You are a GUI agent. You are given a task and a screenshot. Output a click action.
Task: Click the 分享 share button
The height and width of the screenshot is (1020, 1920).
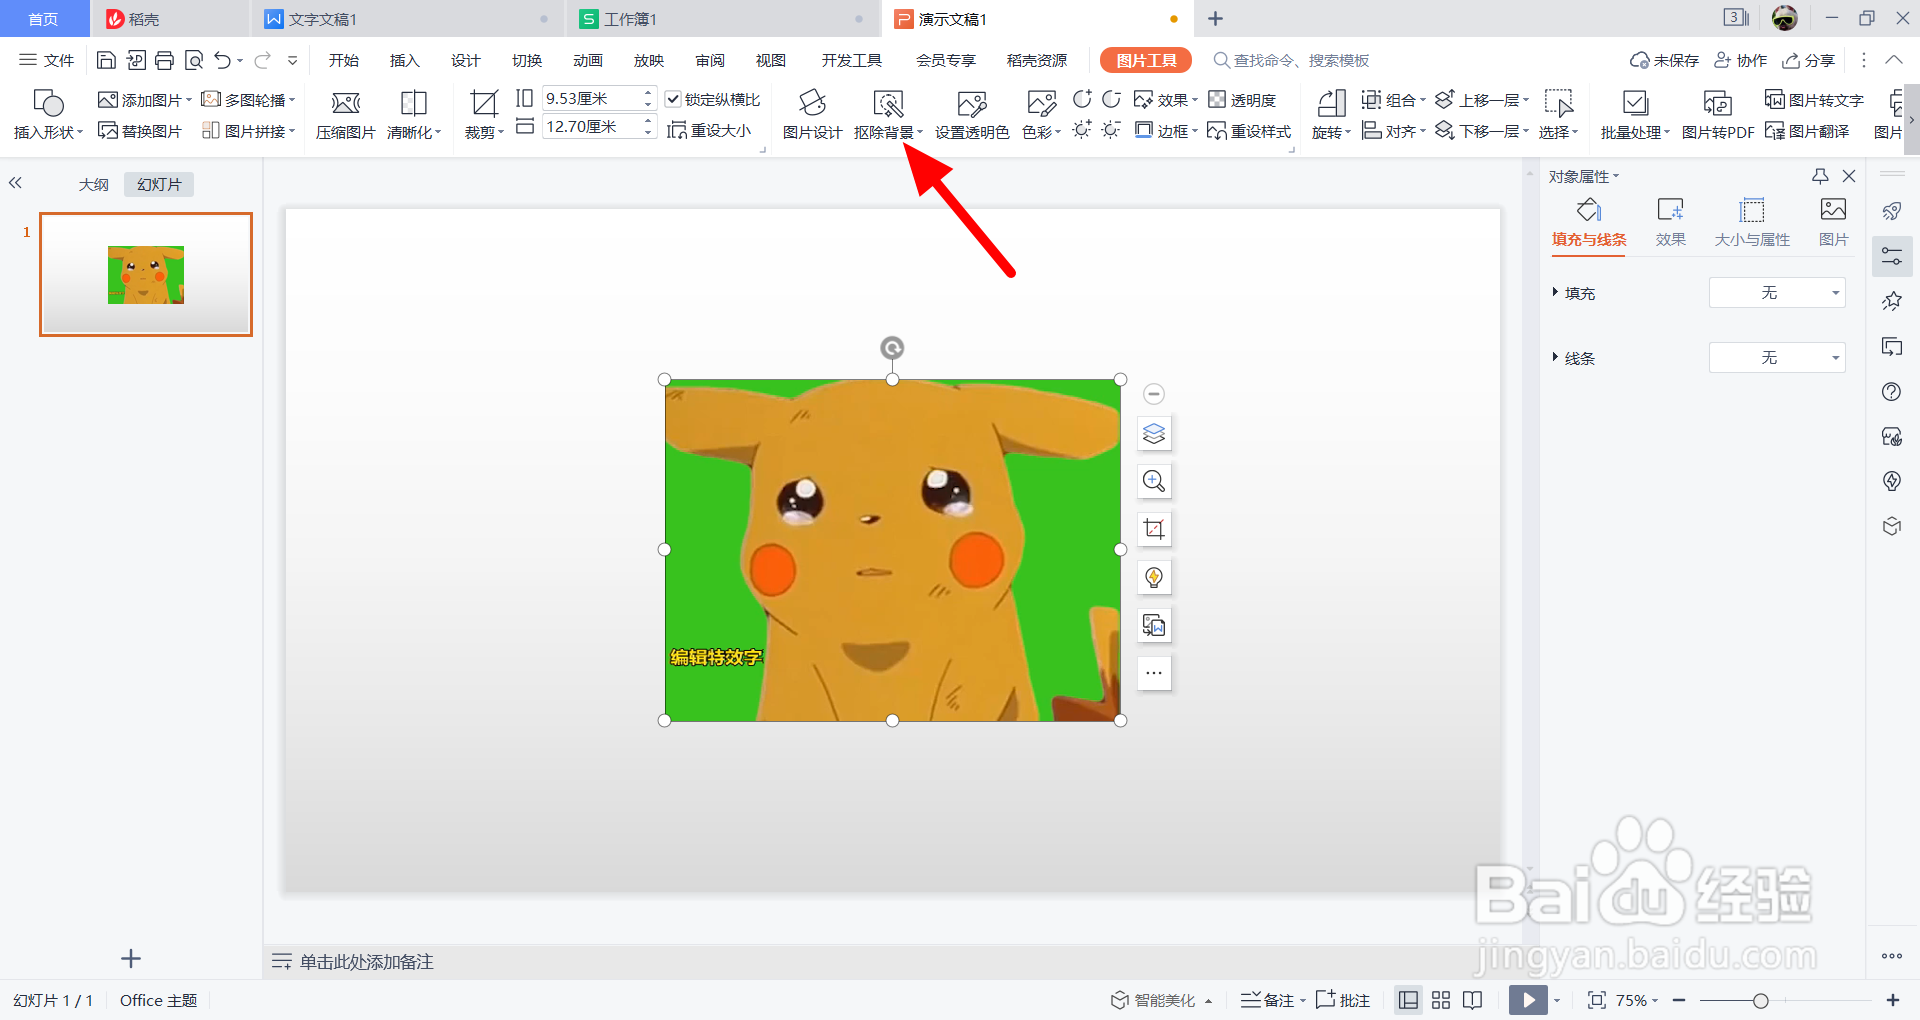coord(1809,60)
